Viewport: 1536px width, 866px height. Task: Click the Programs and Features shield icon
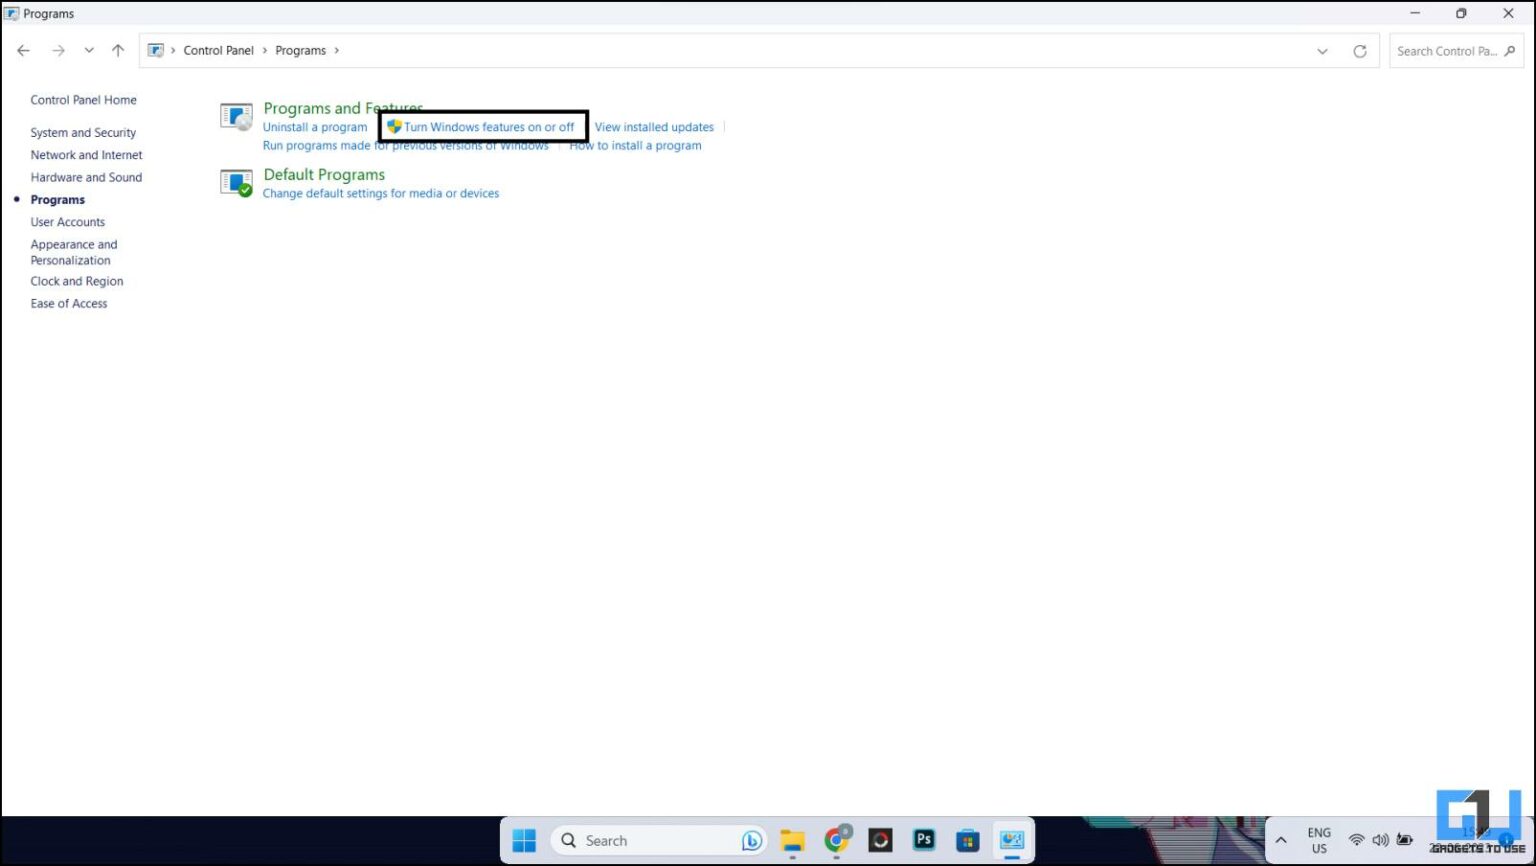(x=236, y=115)
